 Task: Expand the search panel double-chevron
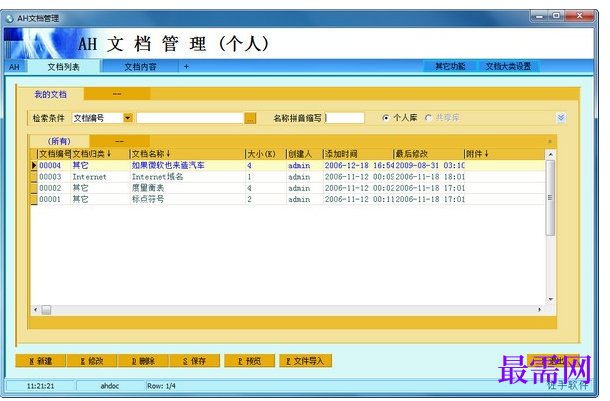(561, 117)
